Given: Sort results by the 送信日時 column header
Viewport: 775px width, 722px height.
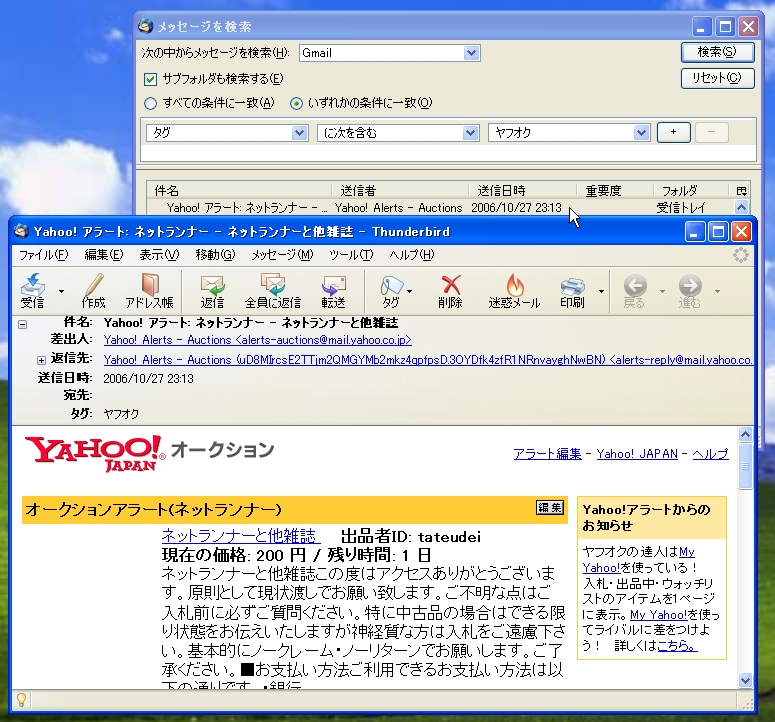Looking at the screenshot, I should coord(522,191).
